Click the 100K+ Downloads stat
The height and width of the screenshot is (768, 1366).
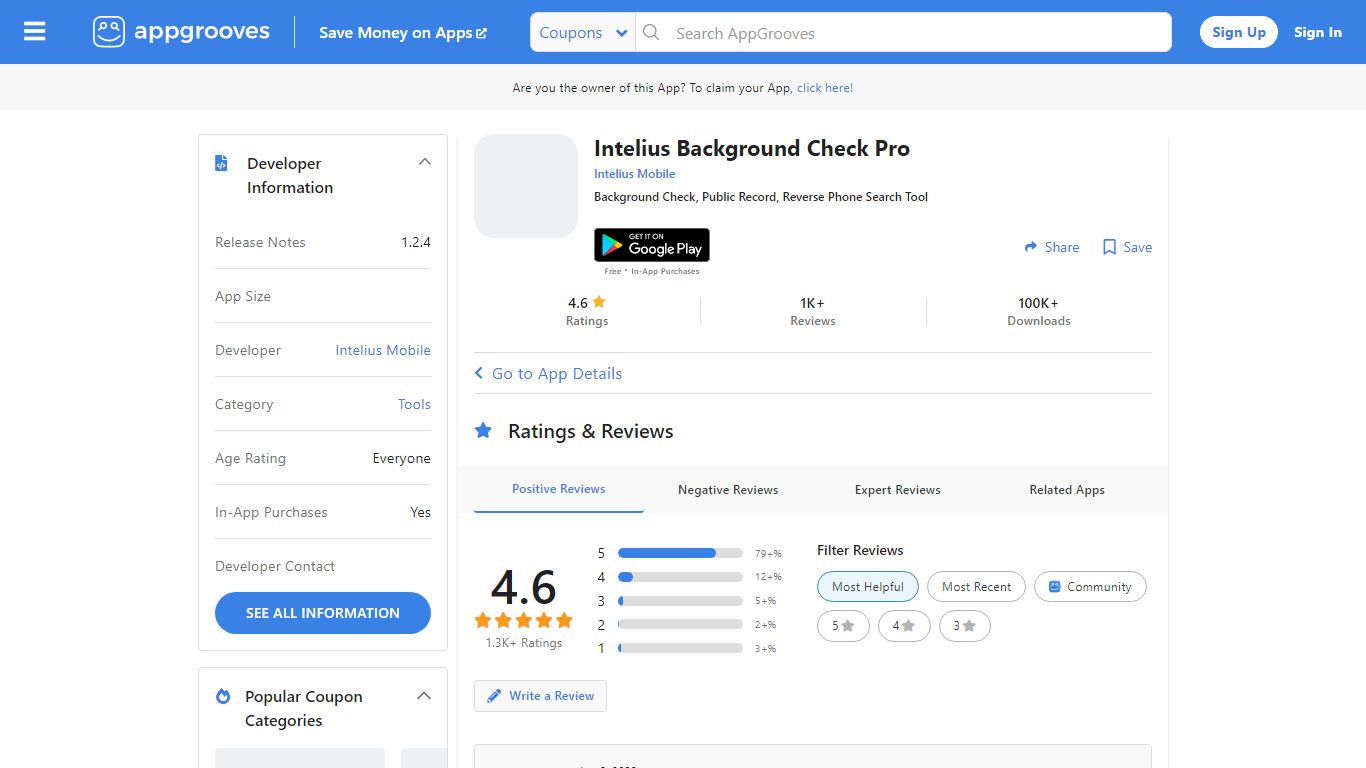click(1039, 311)
